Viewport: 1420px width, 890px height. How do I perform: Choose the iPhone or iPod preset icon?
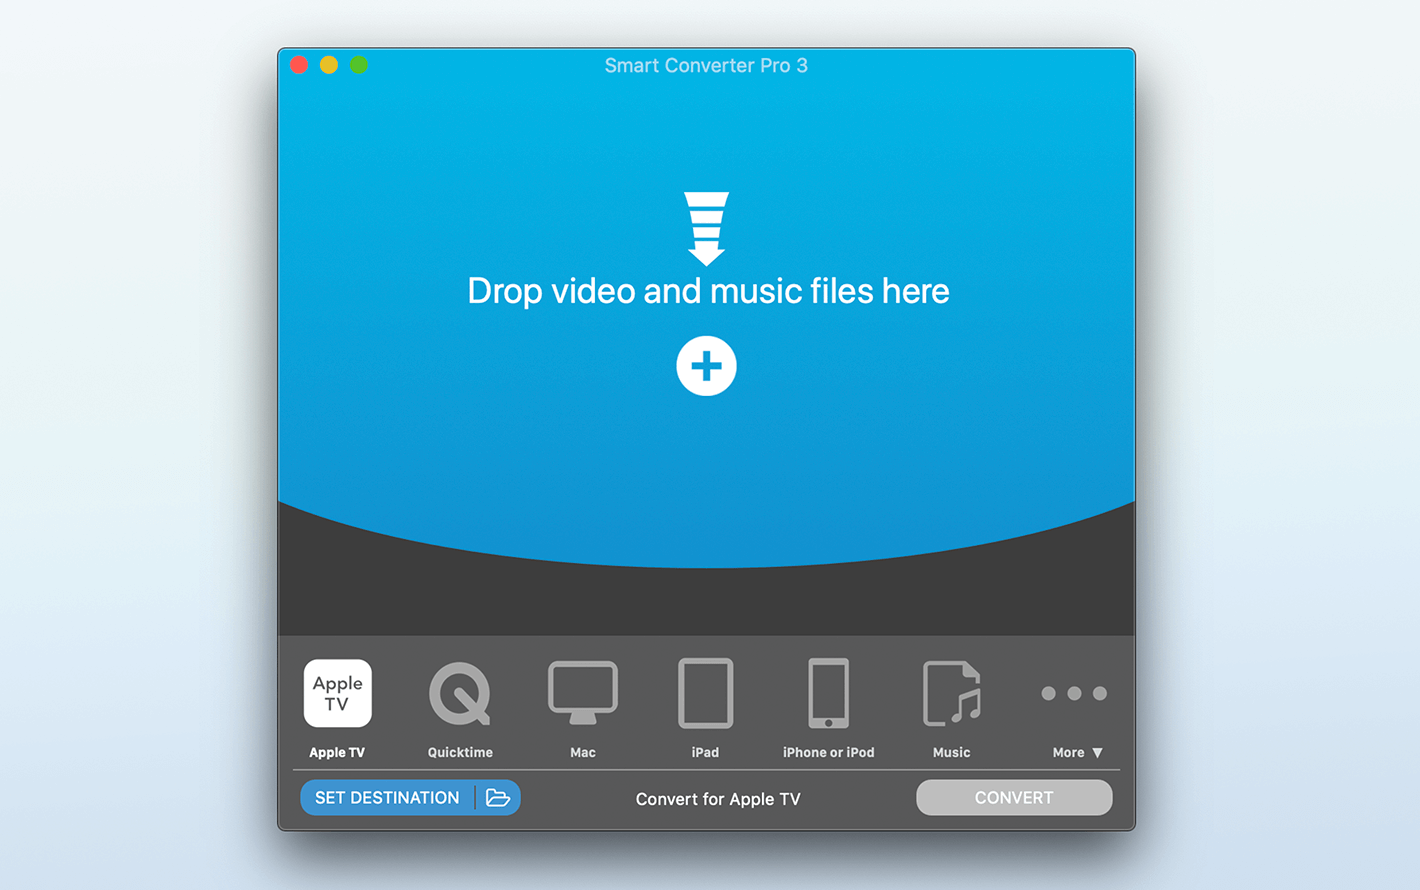(829, 693)
